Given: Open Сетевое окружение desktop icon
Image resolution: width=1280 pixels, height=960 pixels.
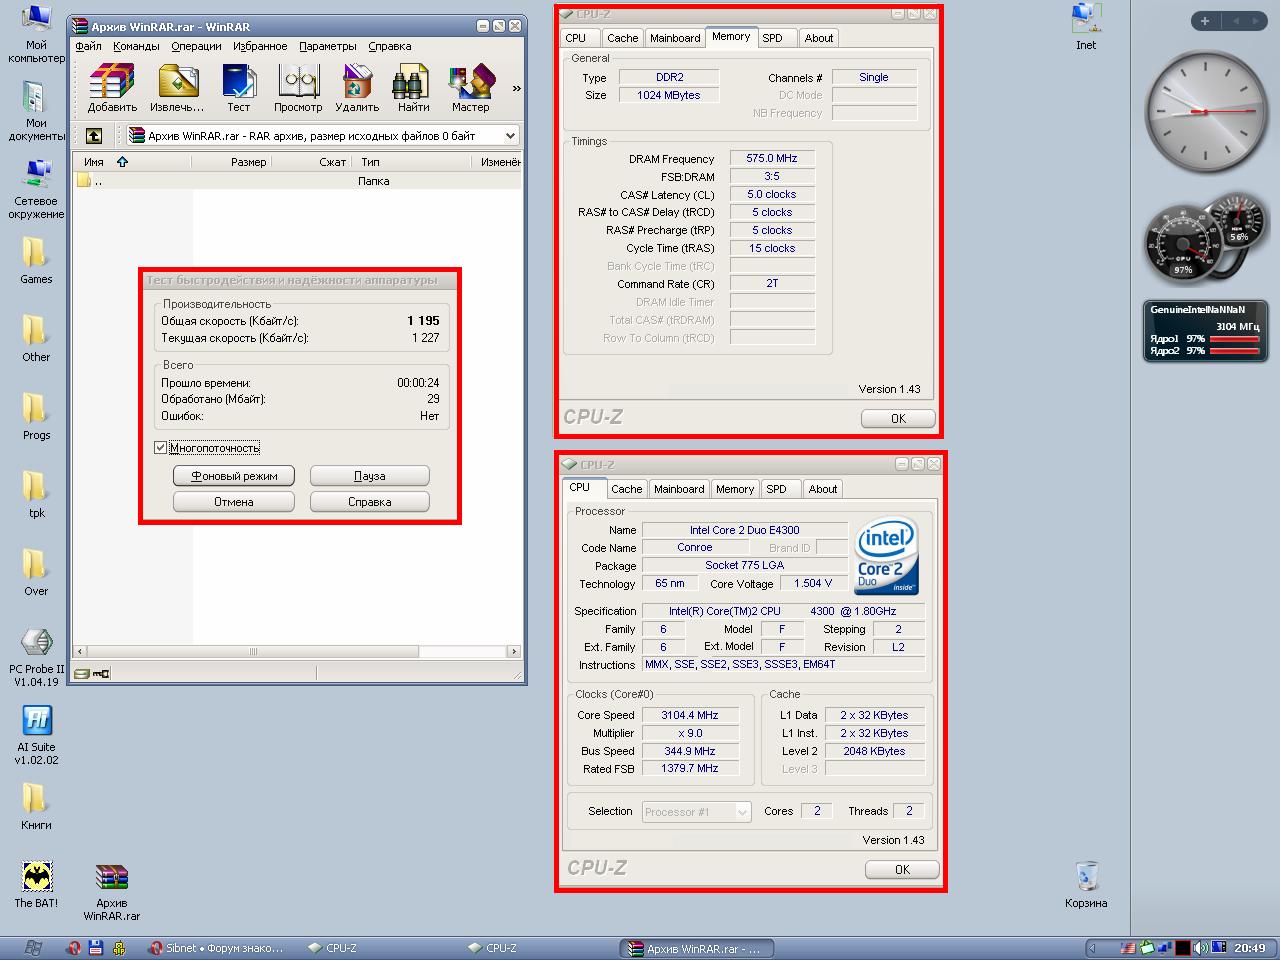Looking at the screenshot, I should tap(36, 189).
